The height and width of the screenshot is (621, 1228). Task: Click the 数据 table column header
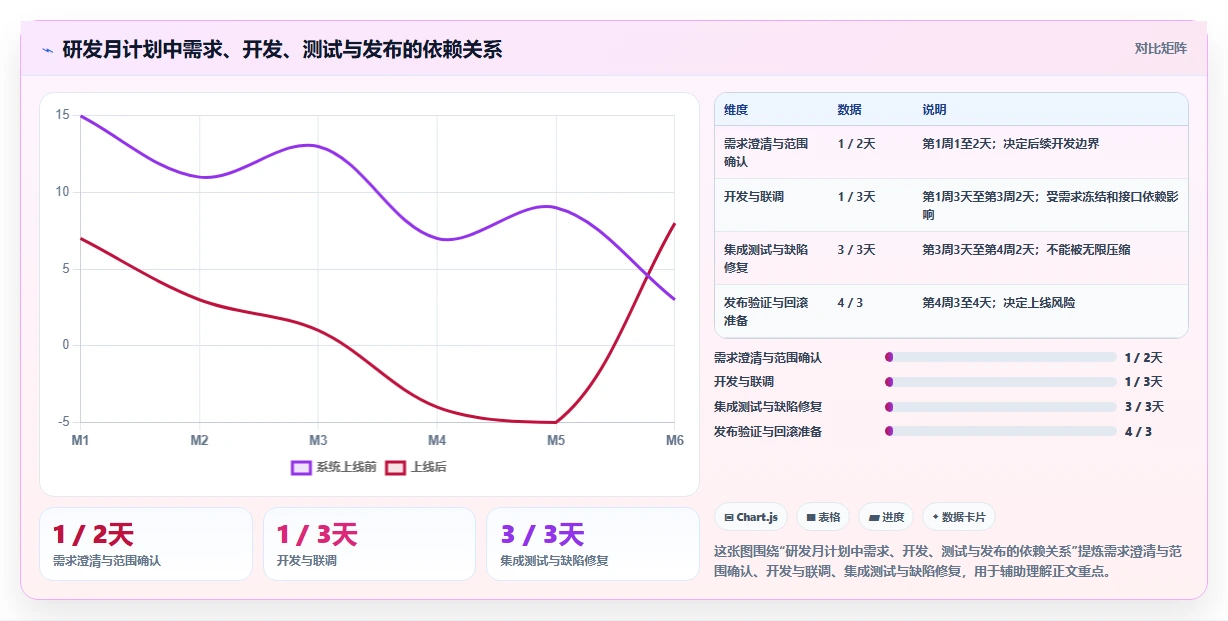point(849,110)
